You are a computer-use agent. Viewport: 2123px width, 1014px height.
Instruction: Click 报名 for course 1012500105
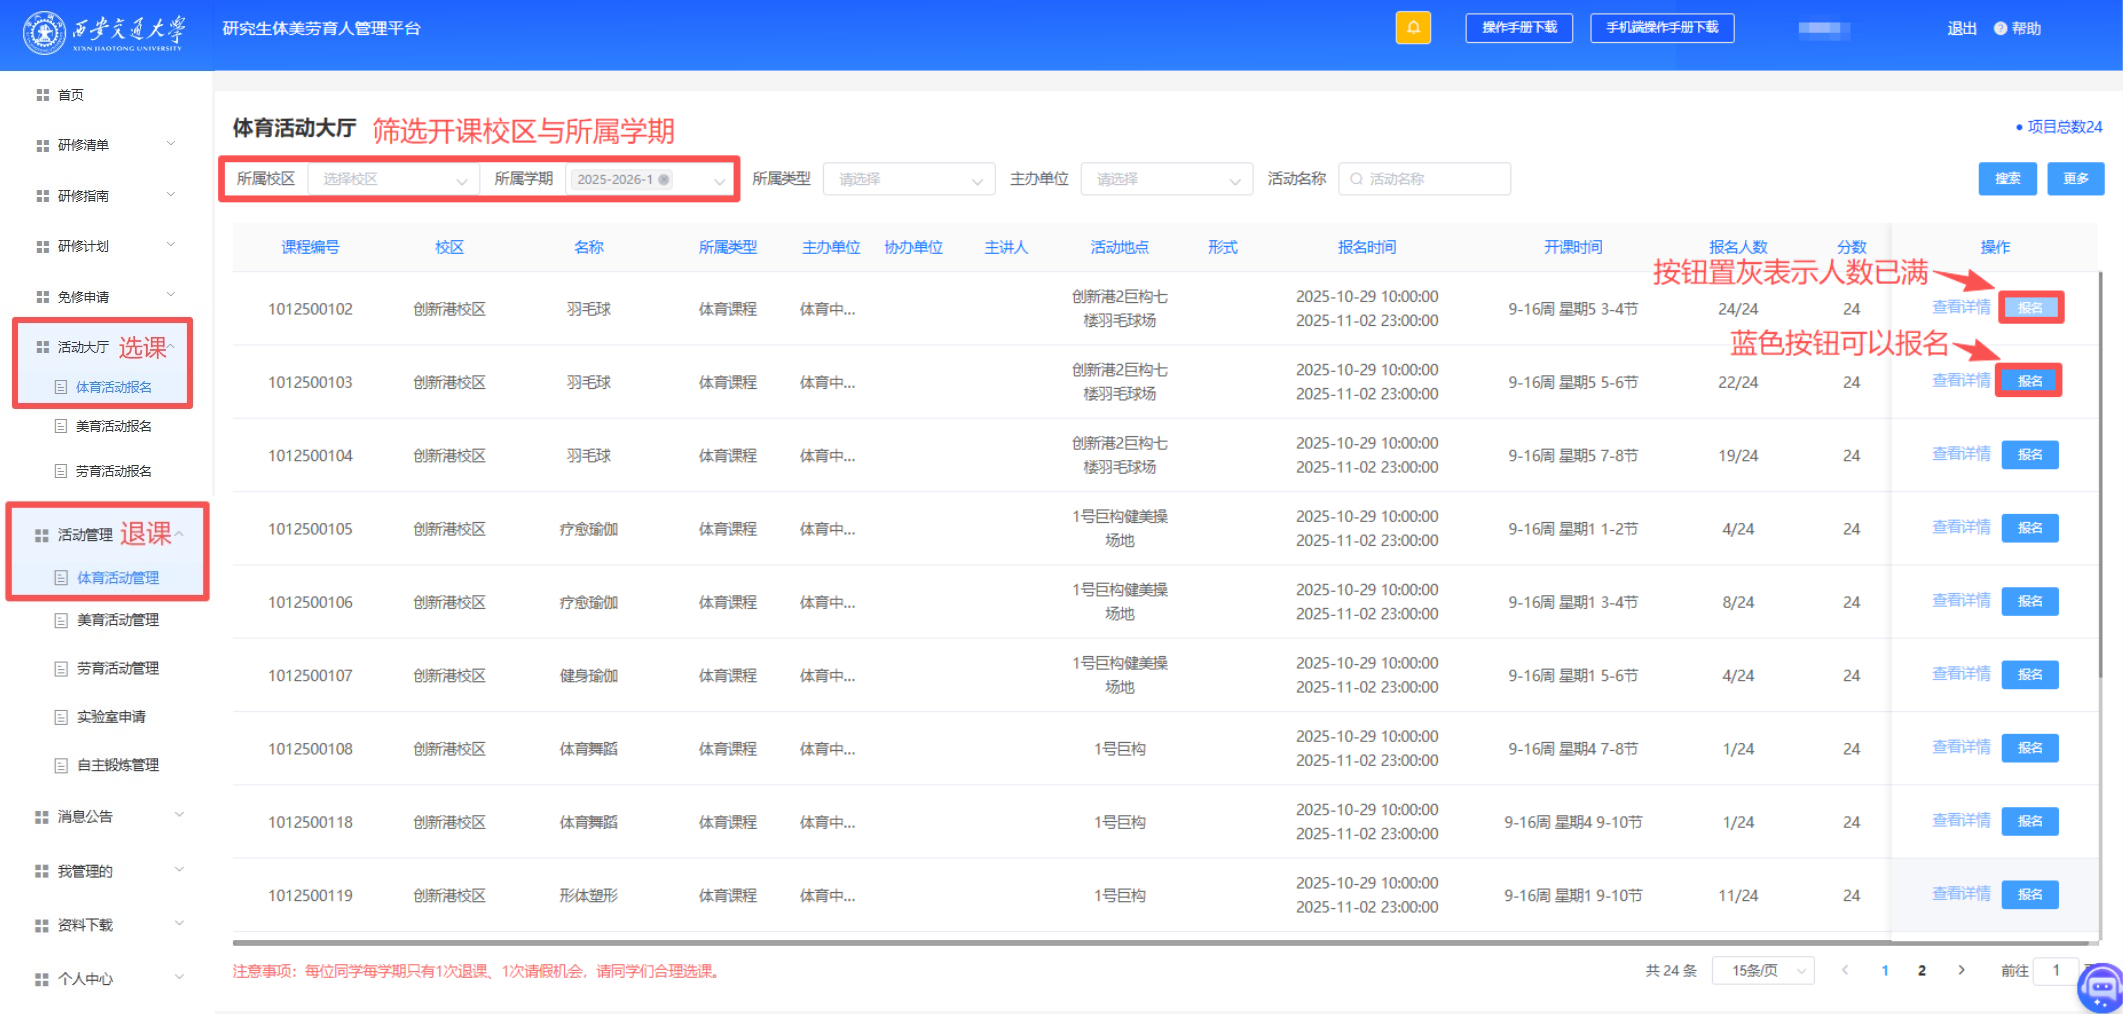coord(2029,528)
